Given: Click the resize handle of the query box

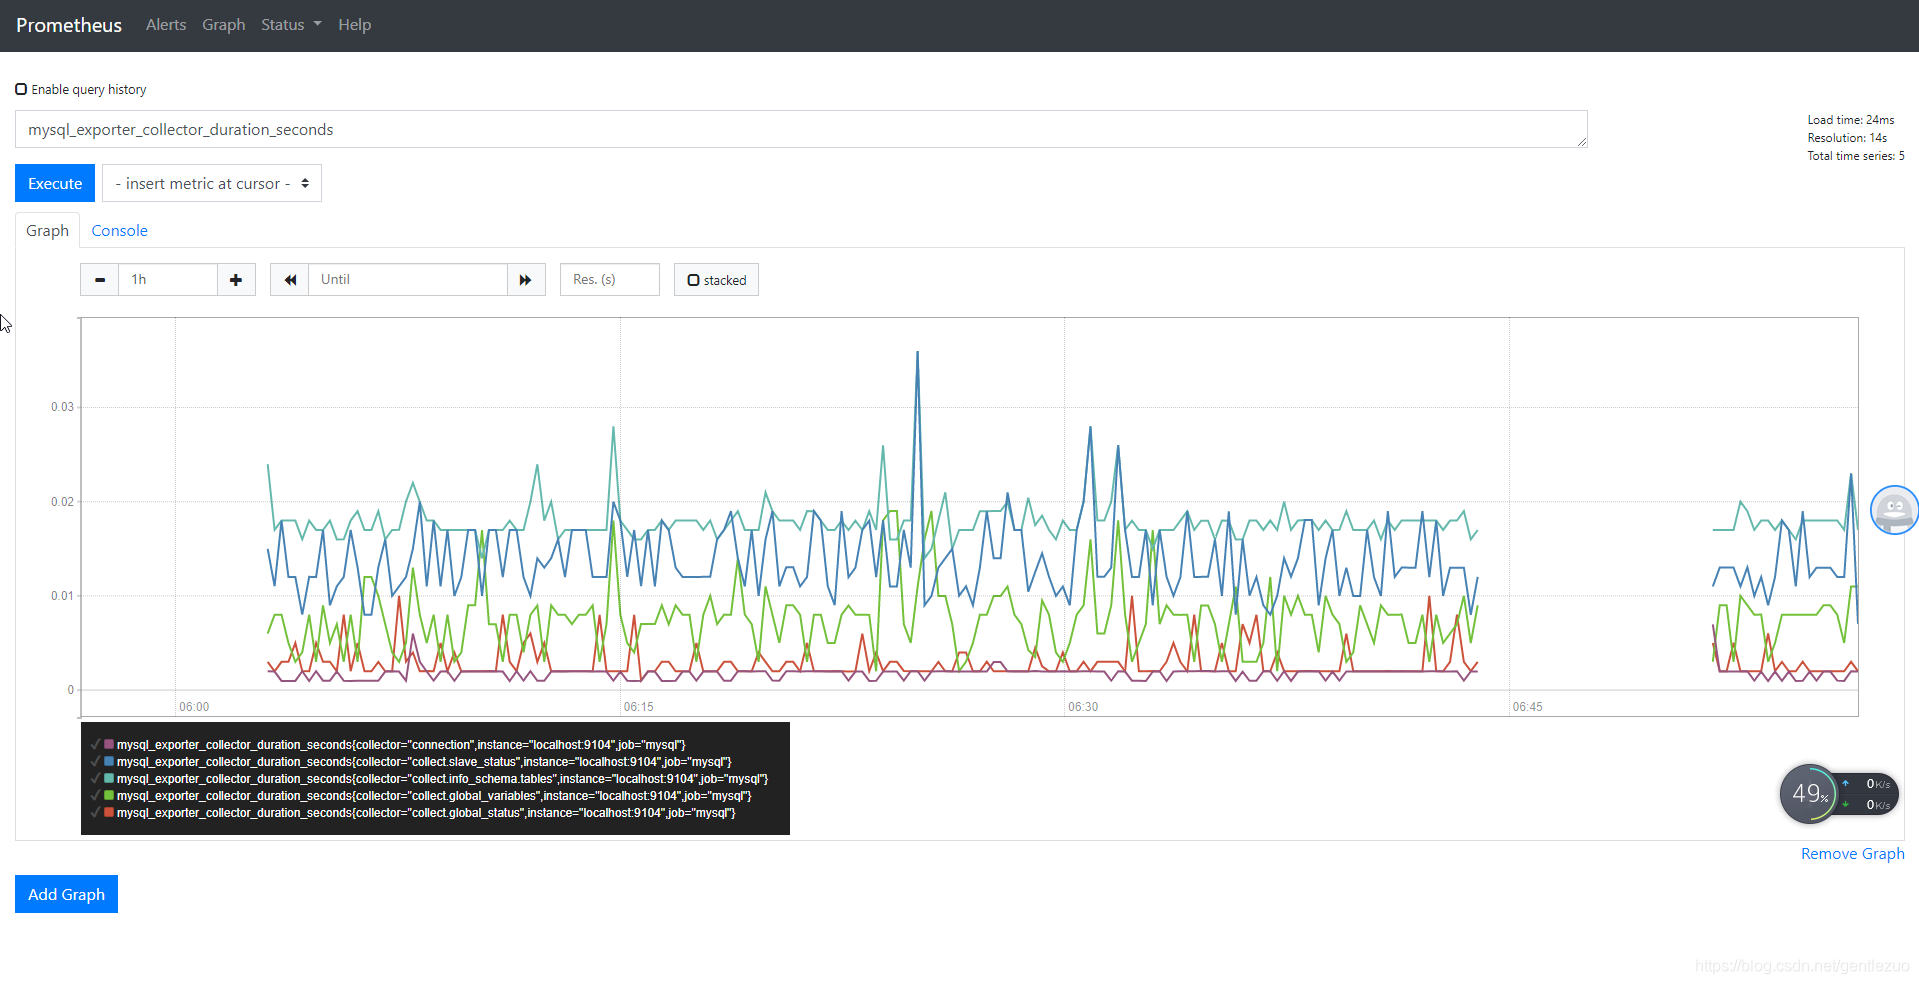Looking at the screenshot, I should coord(1582,142).
